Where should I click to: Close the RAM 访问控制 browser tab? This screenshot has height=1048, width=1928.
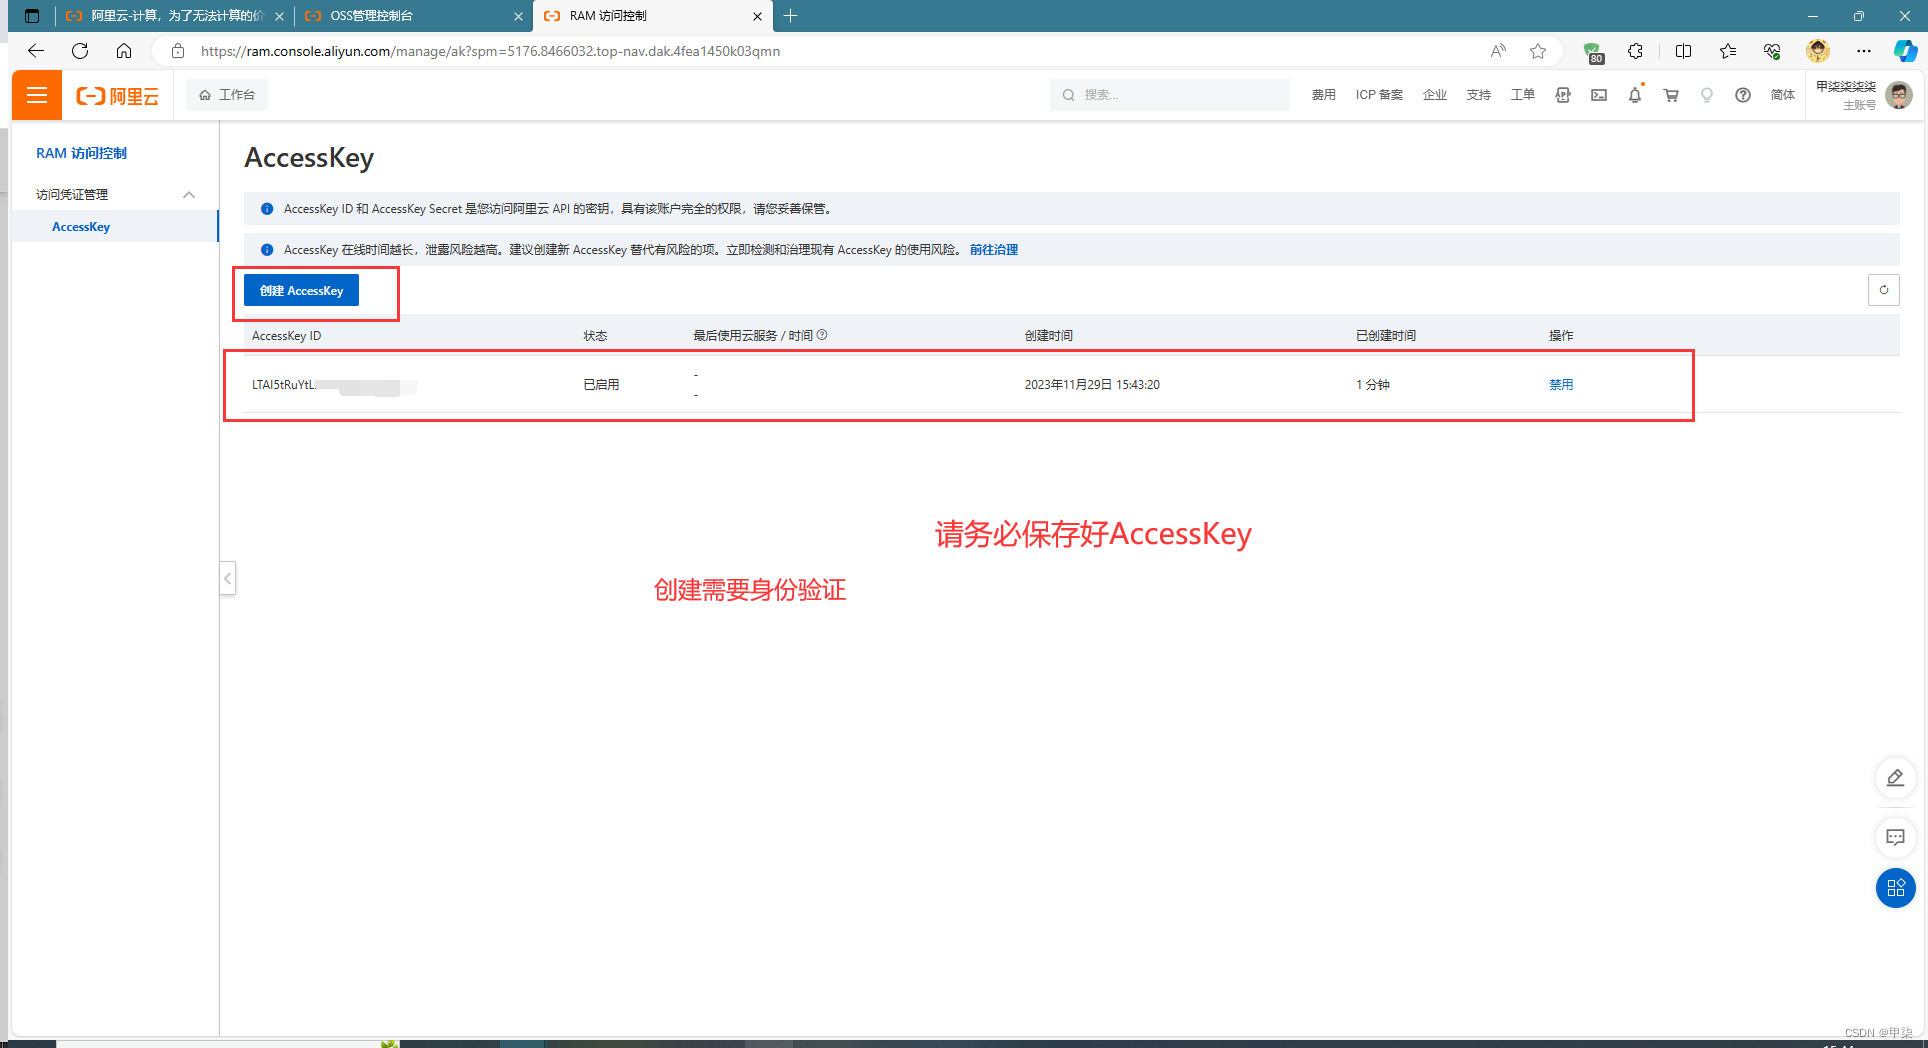tap(757, 16)
